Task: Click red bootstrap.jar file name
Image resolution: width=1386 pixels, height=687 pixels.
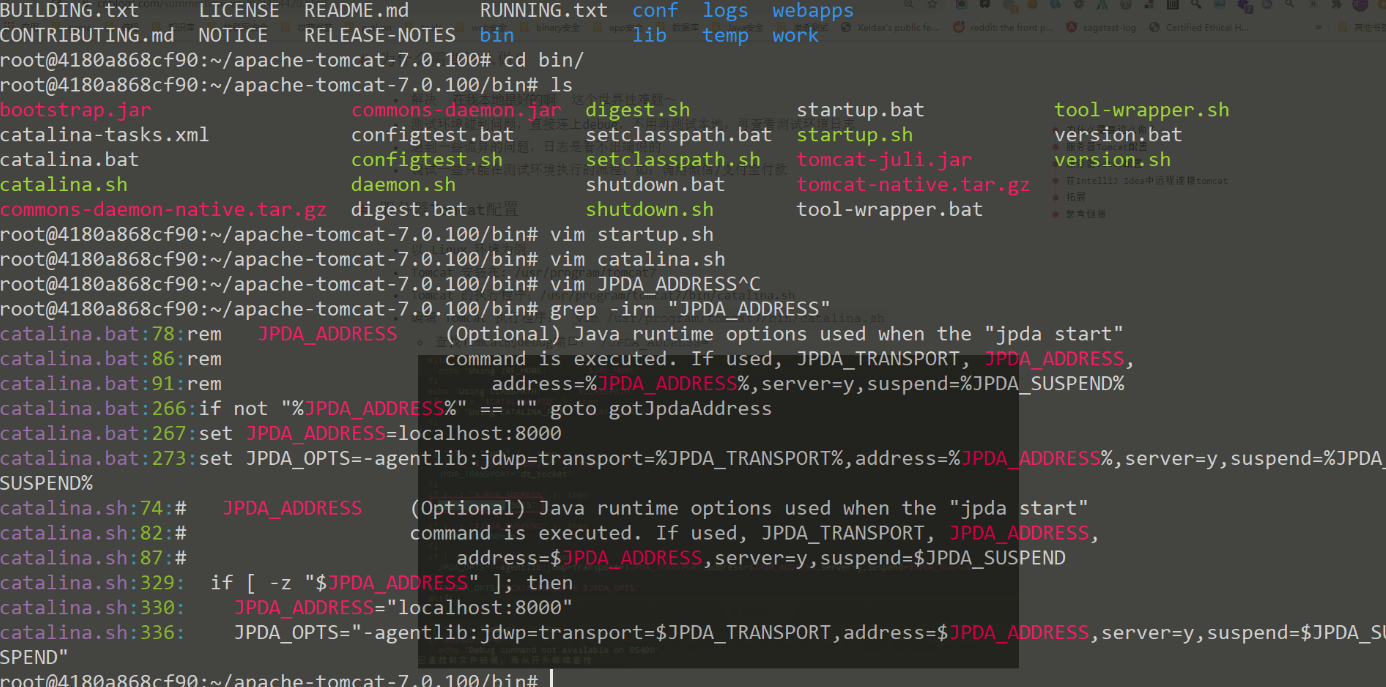Action: (76, 110)
